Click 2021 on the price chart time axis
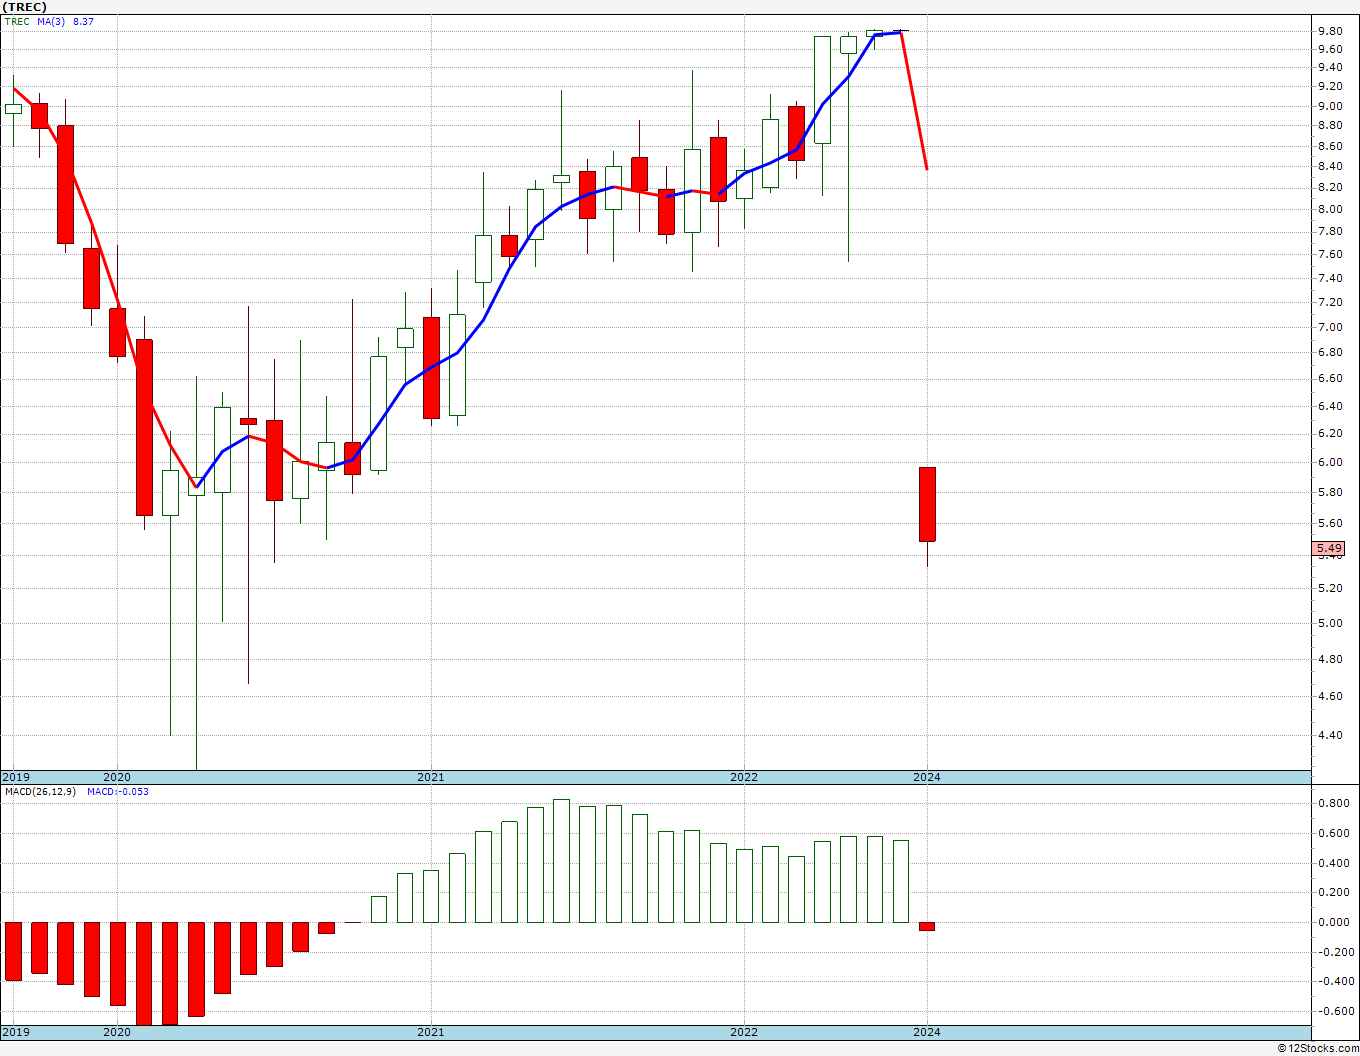1360x1056 pixels. pos(431,777)
